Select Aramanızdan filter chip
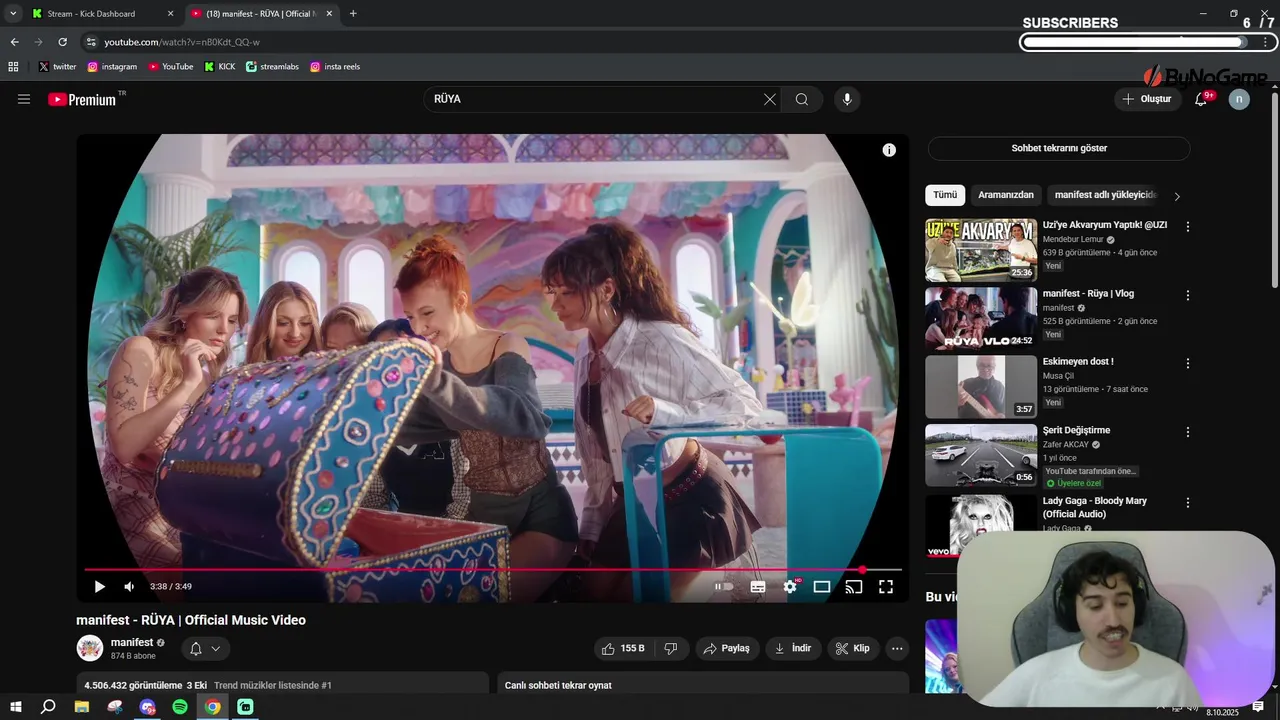 coord(1006,195)
